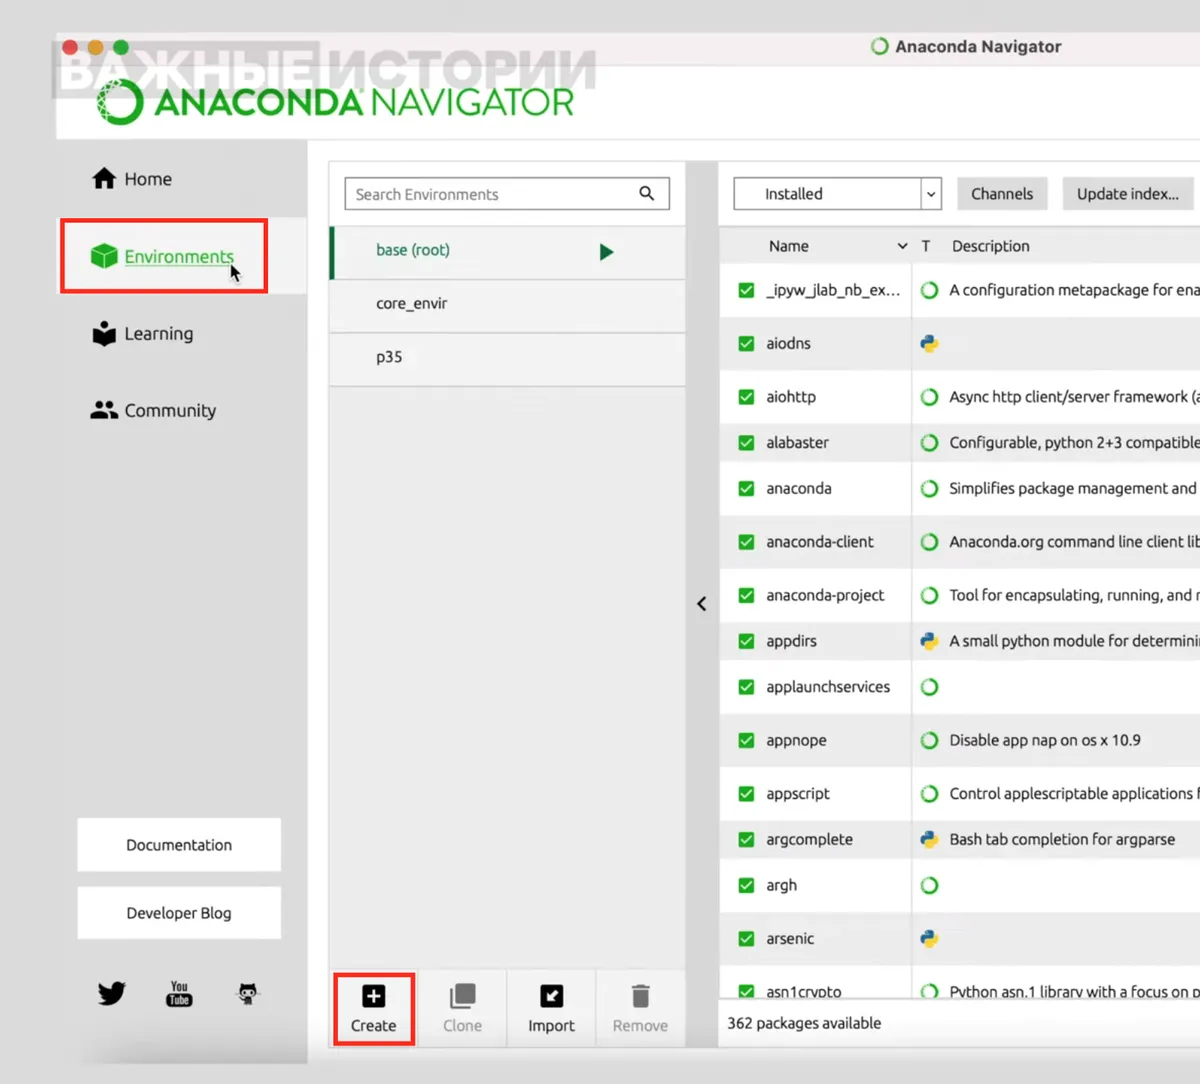
Task: Toggle the argh package checkbox
Action: click(746, 885)
